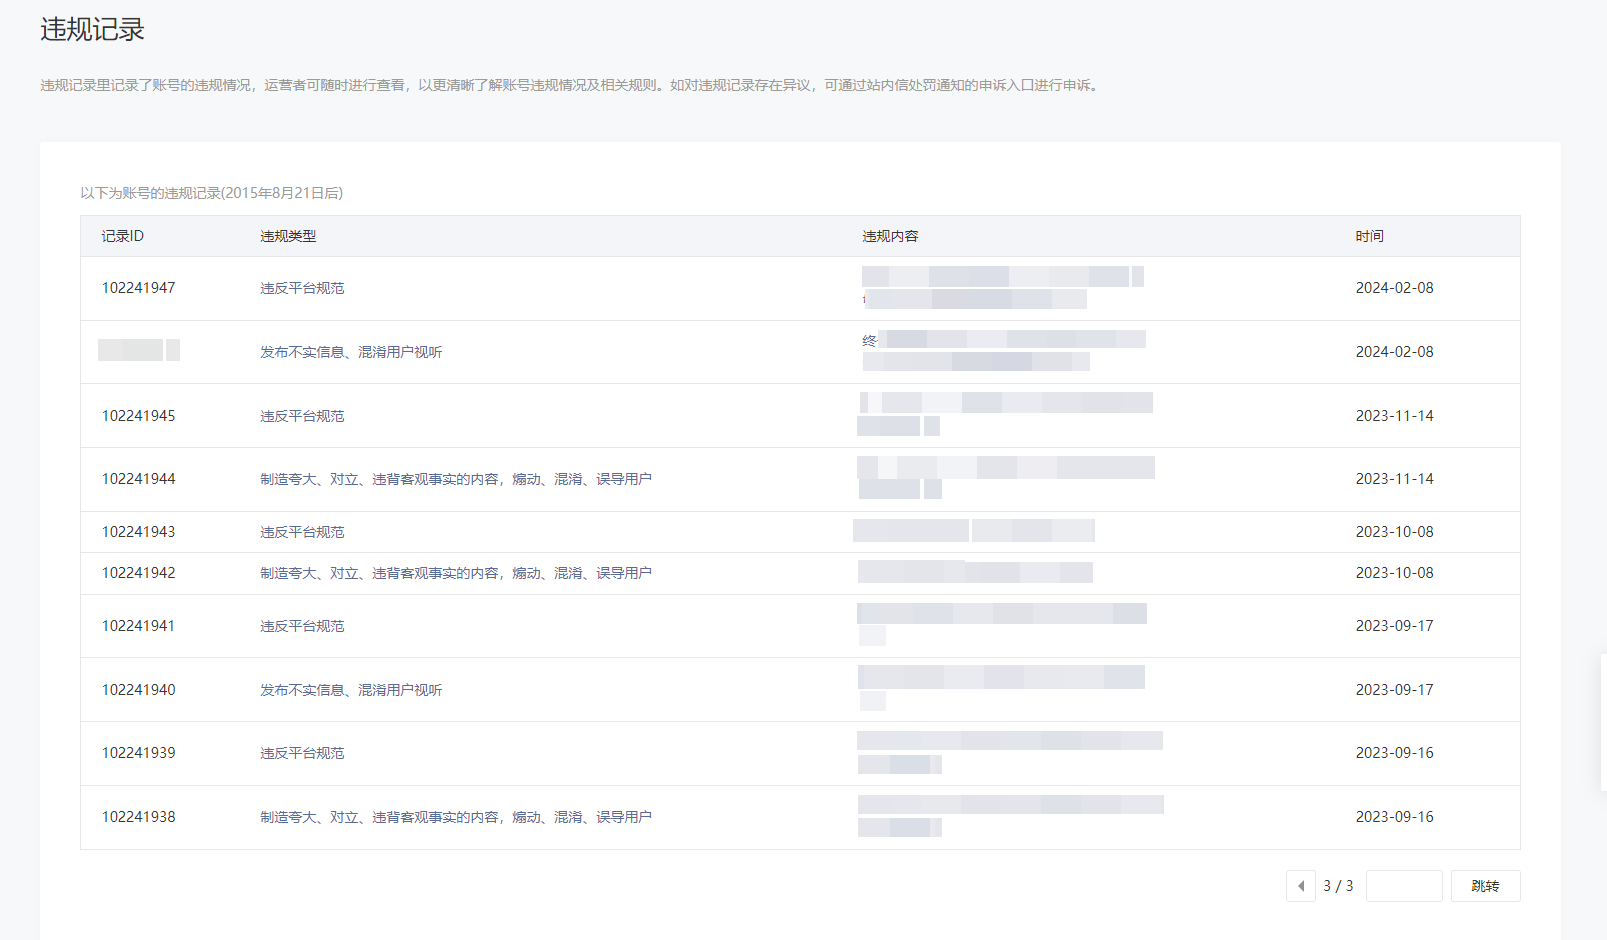Click the 违规内容 column header
The height and width of the screenshot is (940, 1607).
890,236
